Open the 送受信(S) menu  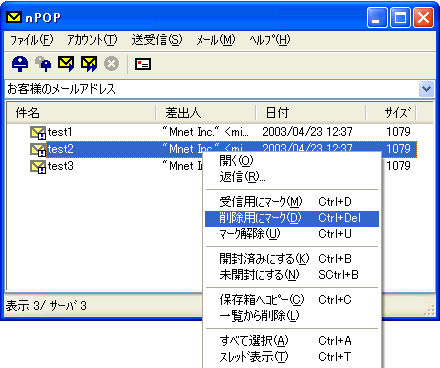click(x=157, y=40)
